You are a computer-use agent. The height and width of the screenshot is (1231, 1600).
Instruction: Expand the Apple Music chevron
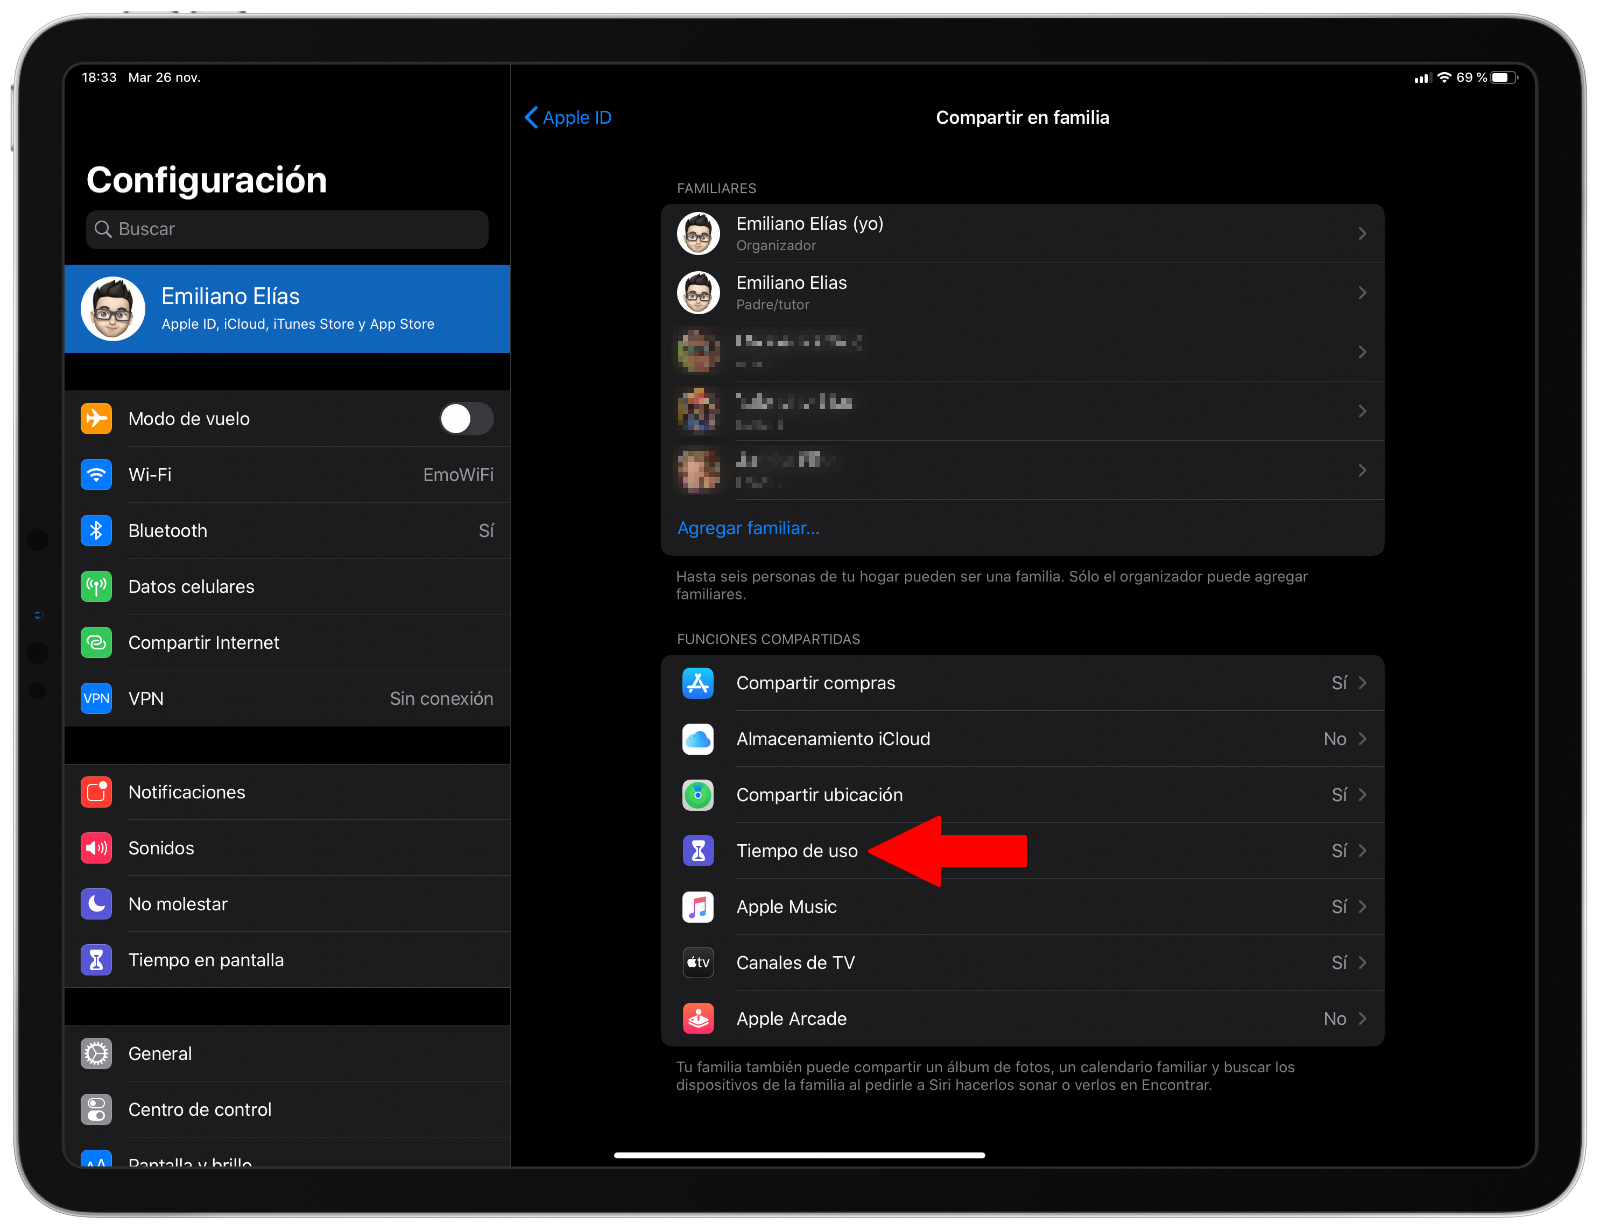tap(1362, 907)
